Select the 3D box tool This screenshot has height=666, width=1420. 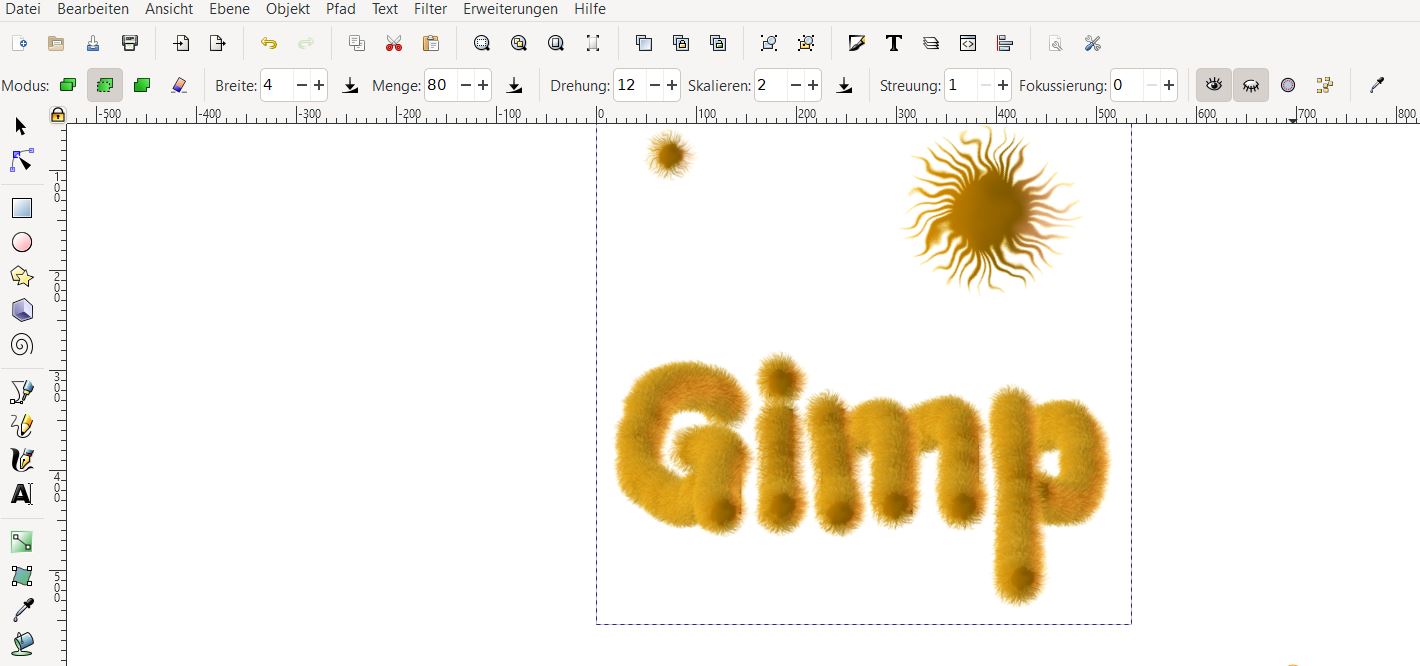(21, 310)
